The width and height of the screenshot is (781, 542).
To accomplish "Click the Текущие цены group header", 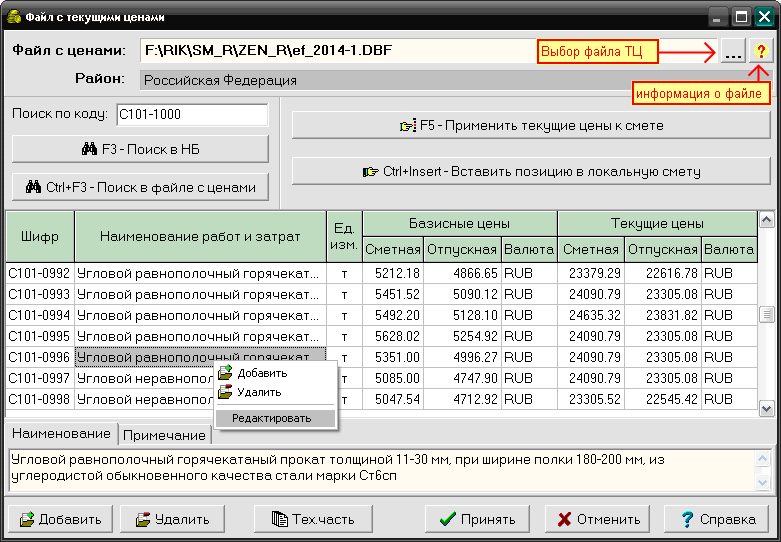I will 657,224.
